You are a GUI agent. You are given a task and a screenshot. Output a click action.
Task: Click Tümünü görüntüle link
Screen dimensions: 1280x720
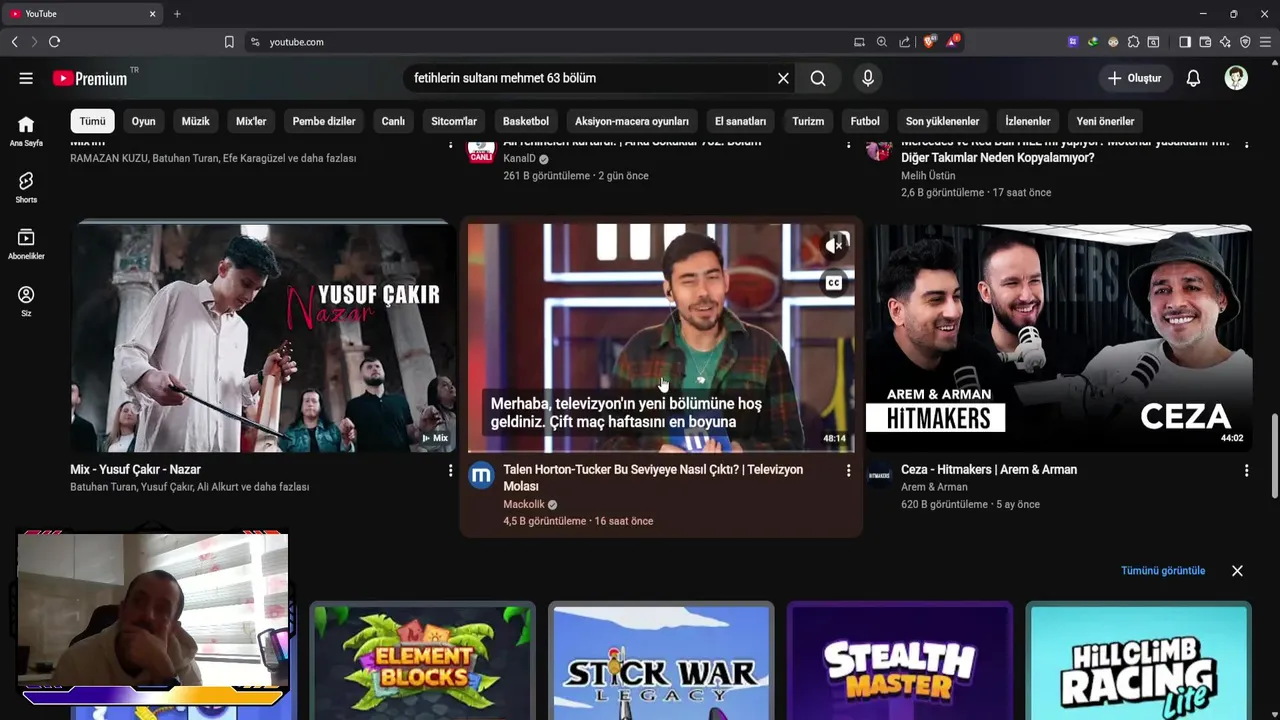click(x=1163, y=570)
